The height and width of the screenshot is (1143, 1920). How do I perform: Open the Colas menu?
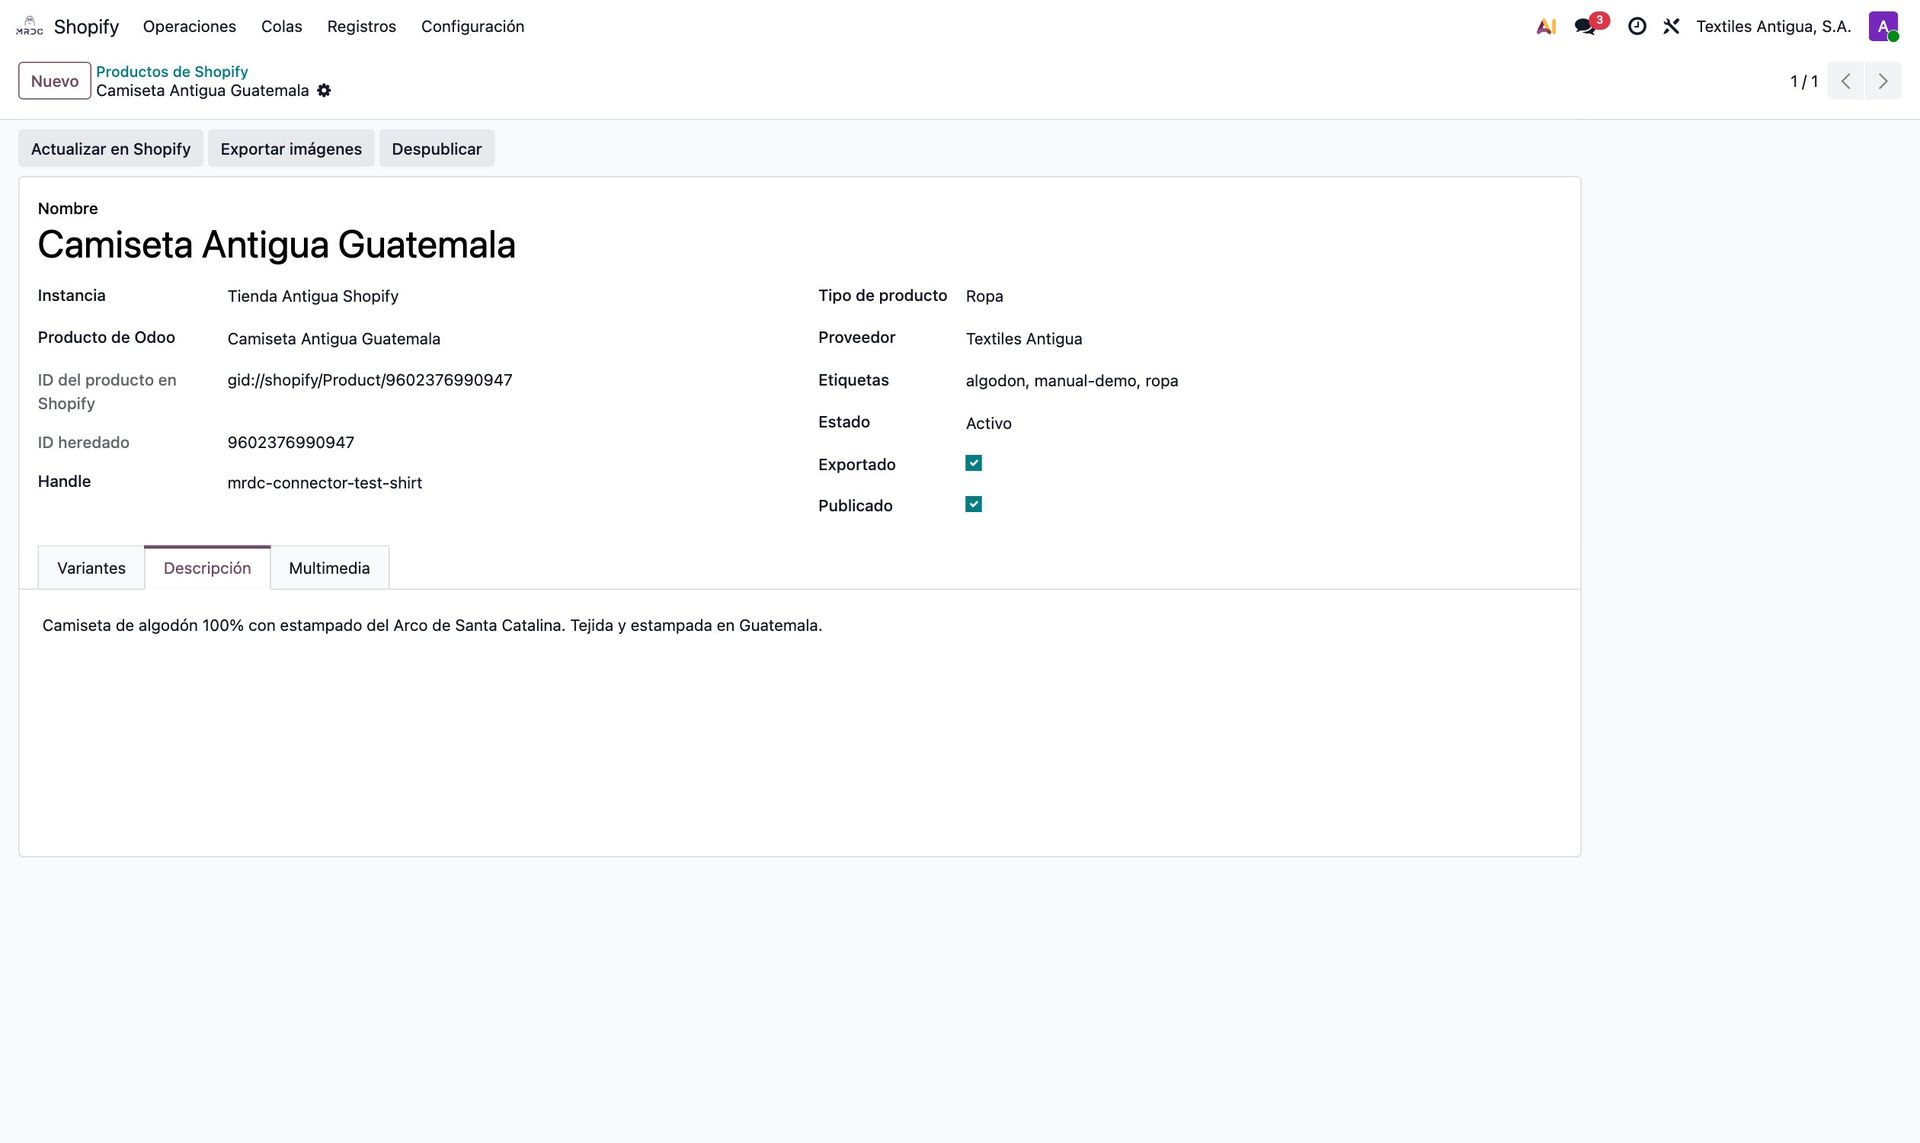point(282,27)
